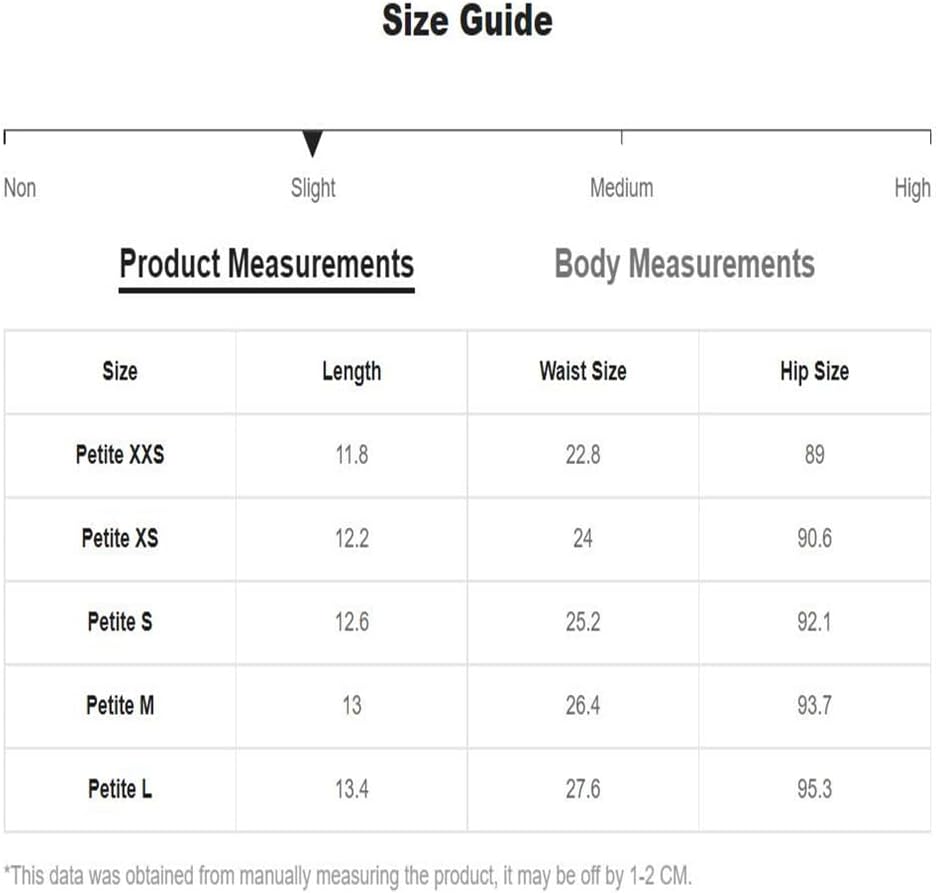Click the stretch indicator triangle marker
The height and width of the screenshot is (893, 938).
312,144
